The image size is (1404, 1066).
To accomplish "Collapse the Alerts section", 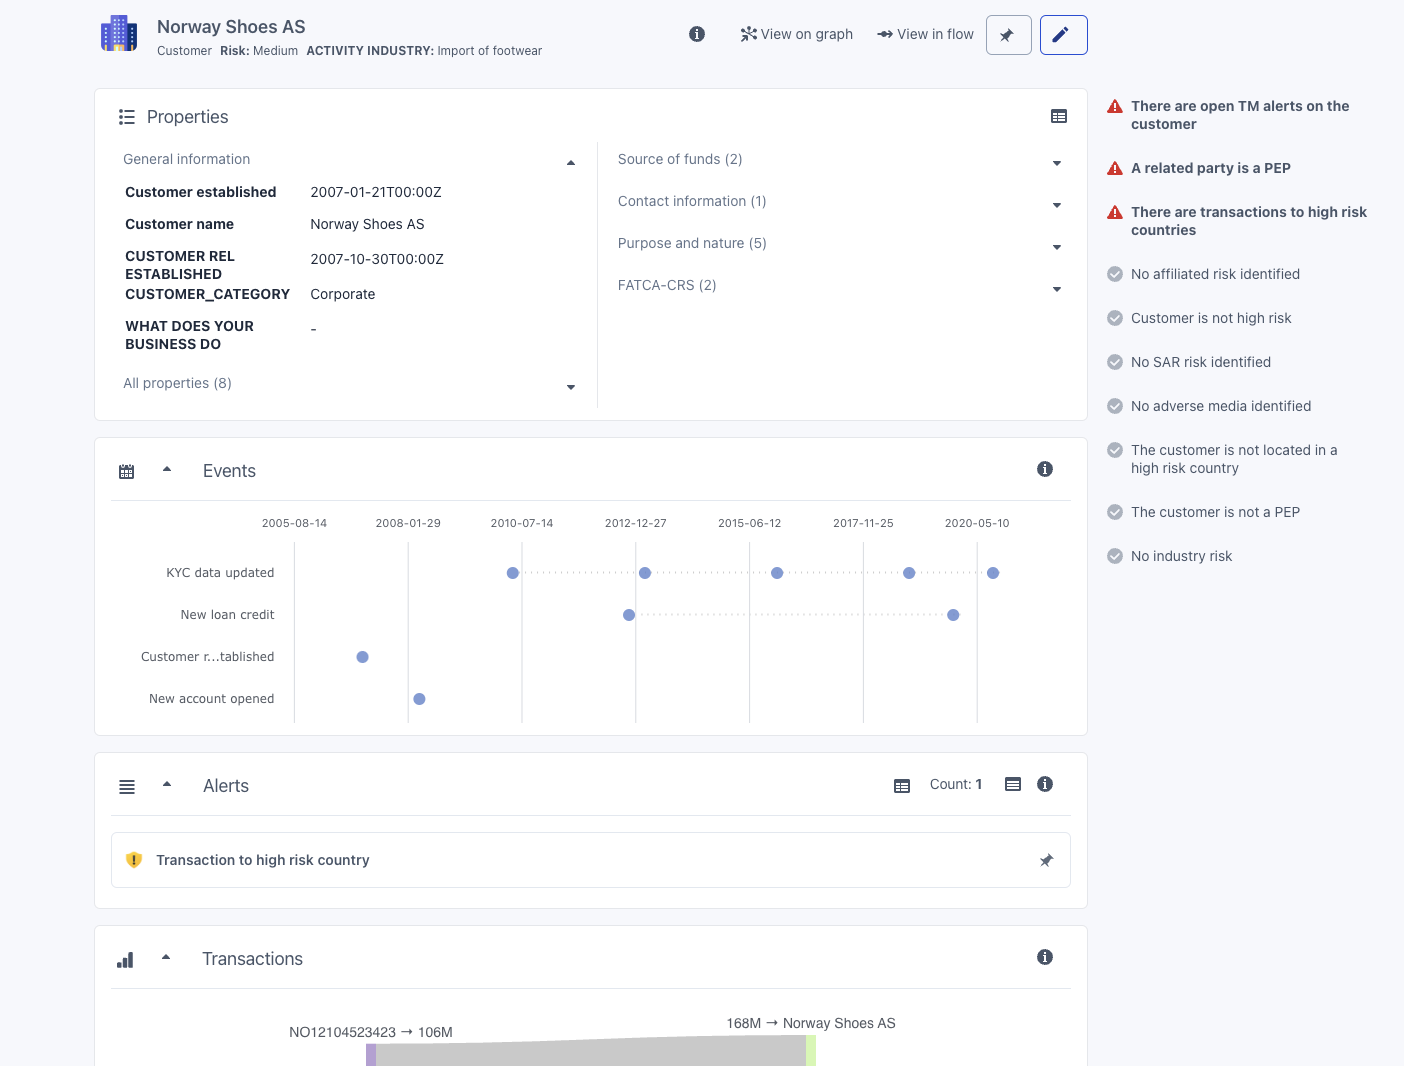I will pos(167,785).
